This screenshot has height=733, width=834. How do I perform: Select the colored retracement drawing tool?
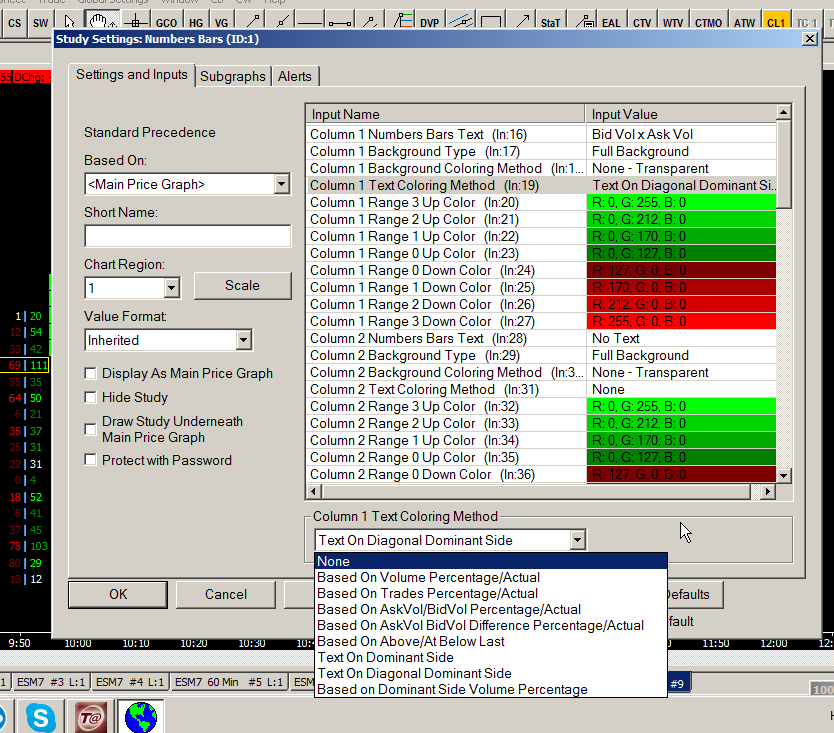coord(403,21)
